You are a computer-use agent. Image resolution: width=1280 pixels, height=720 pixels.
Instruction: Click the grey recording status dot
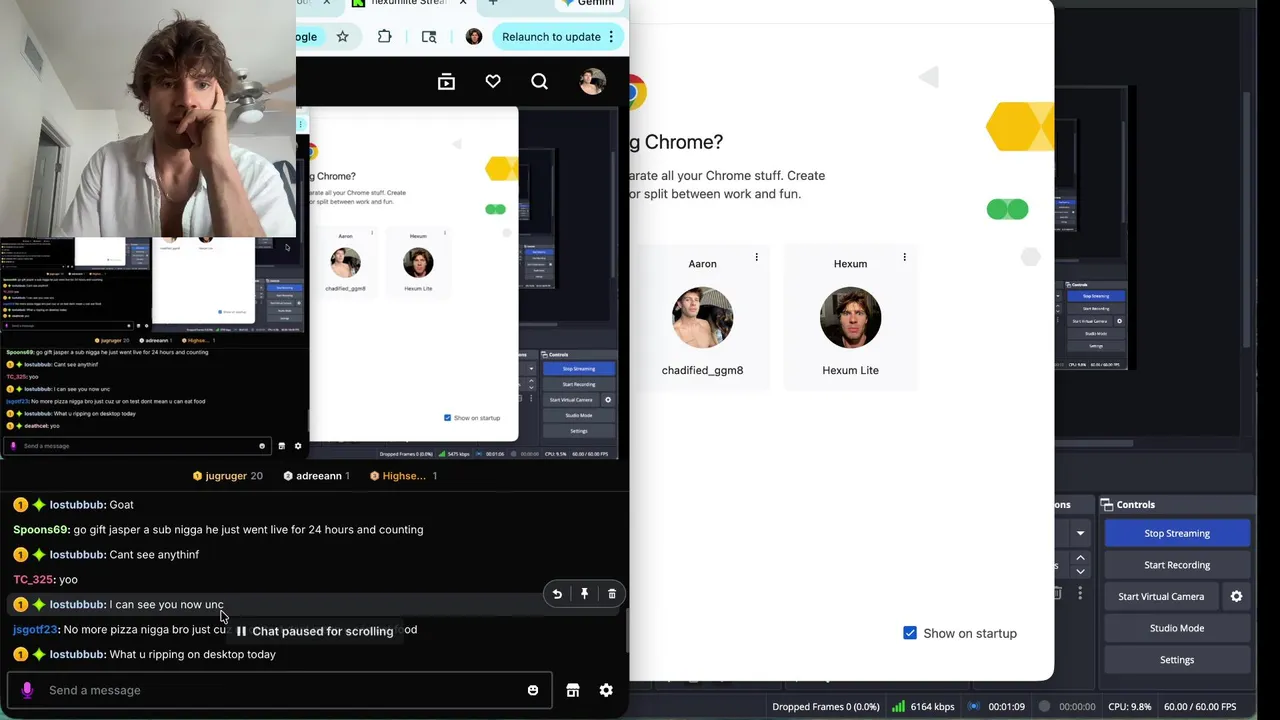(x=1044, y=706)
